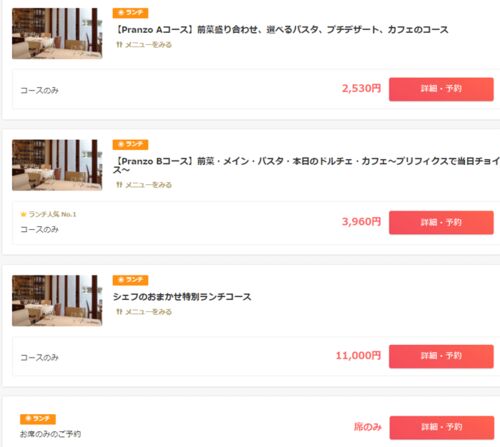The image size is (500, 447).
Task: Click the orange ランチ tag above Pranzo B course
Action: (130, 144)
